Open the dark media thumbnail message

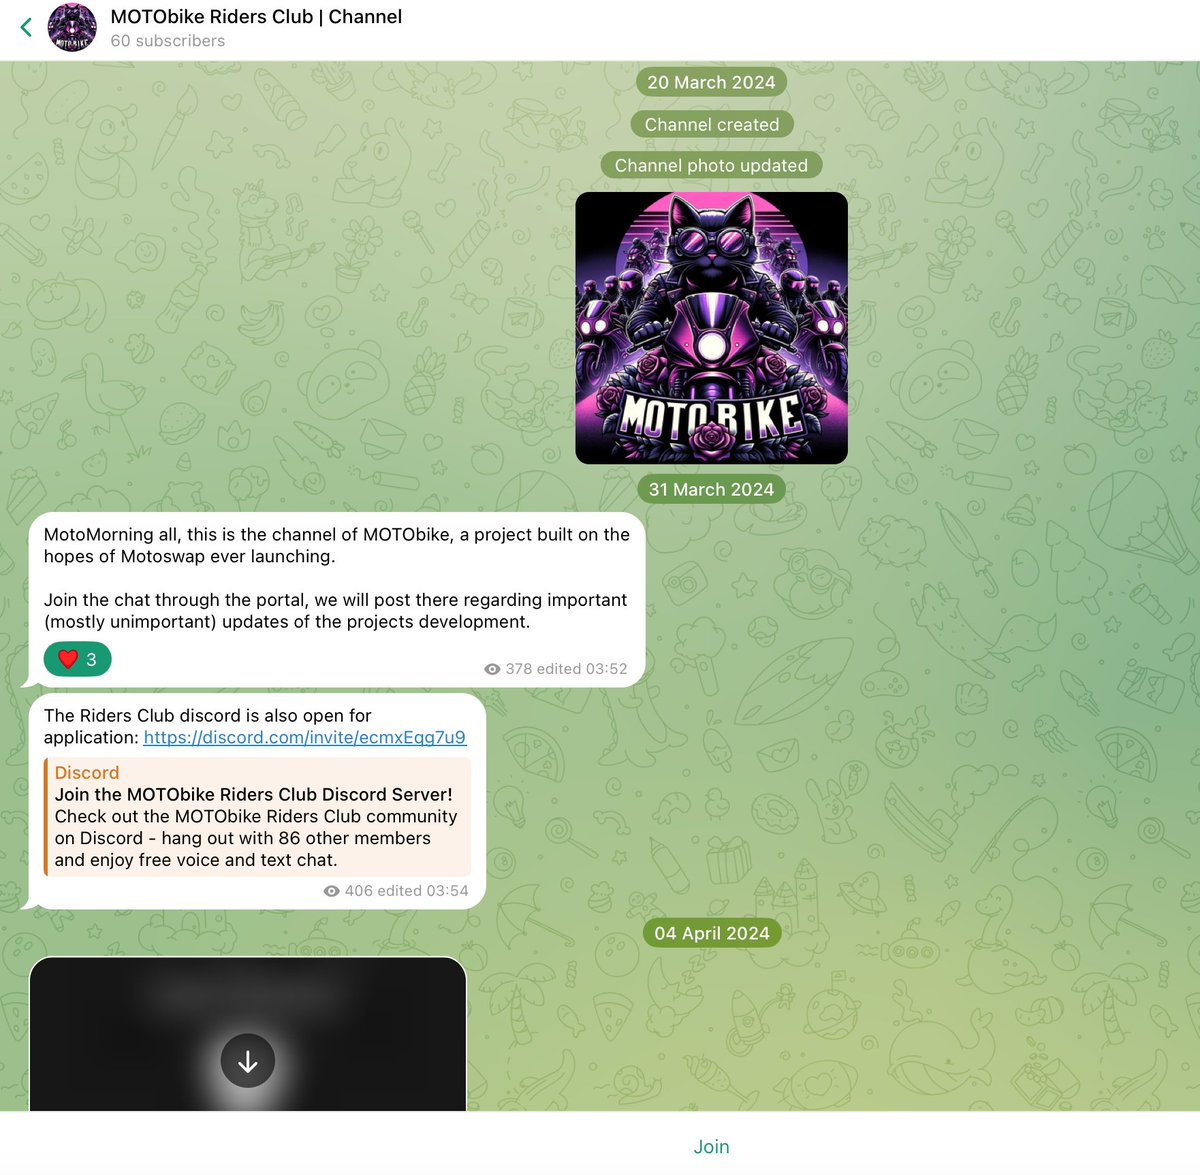pyautogui.click(x=248, y=1034)
